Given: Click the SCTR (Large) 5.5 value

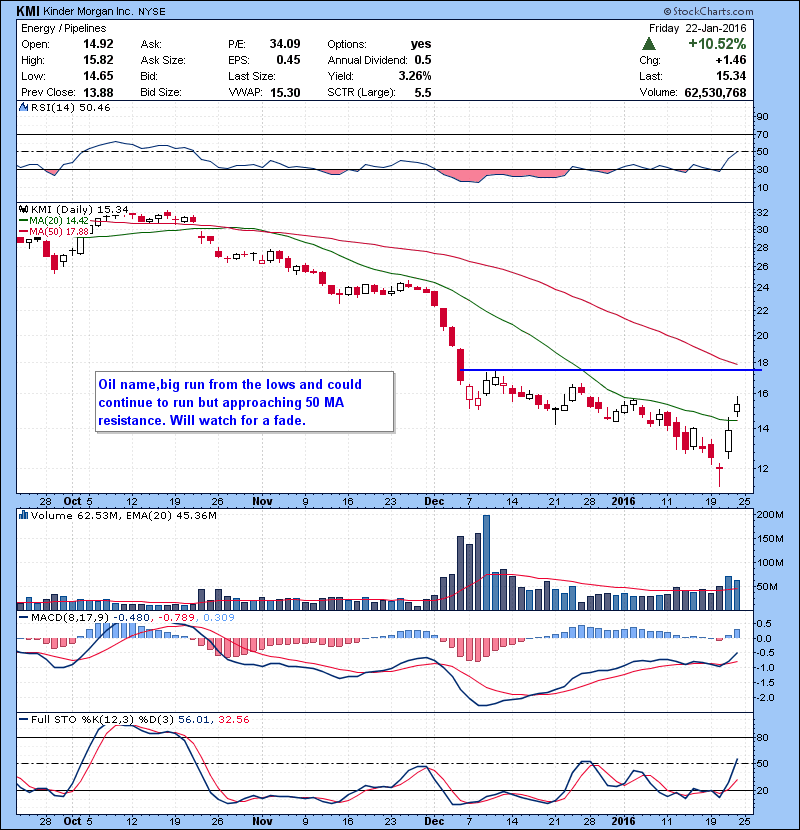Looking at the screenshot, I should click(x=423, y=93).
